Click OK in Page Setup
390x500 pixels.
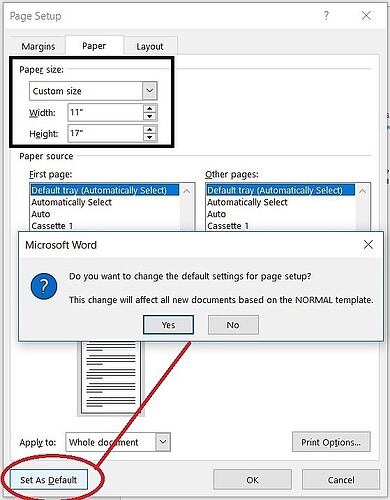252,480
